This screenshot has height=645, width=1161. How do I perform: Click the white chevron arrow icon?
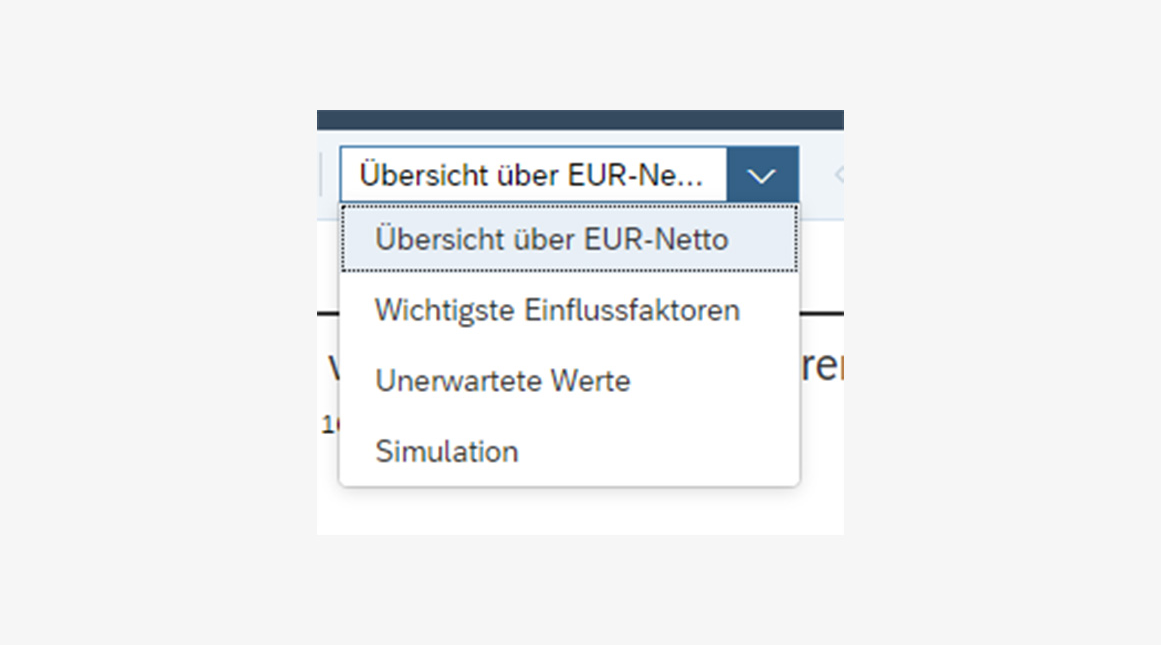(761, 176)
